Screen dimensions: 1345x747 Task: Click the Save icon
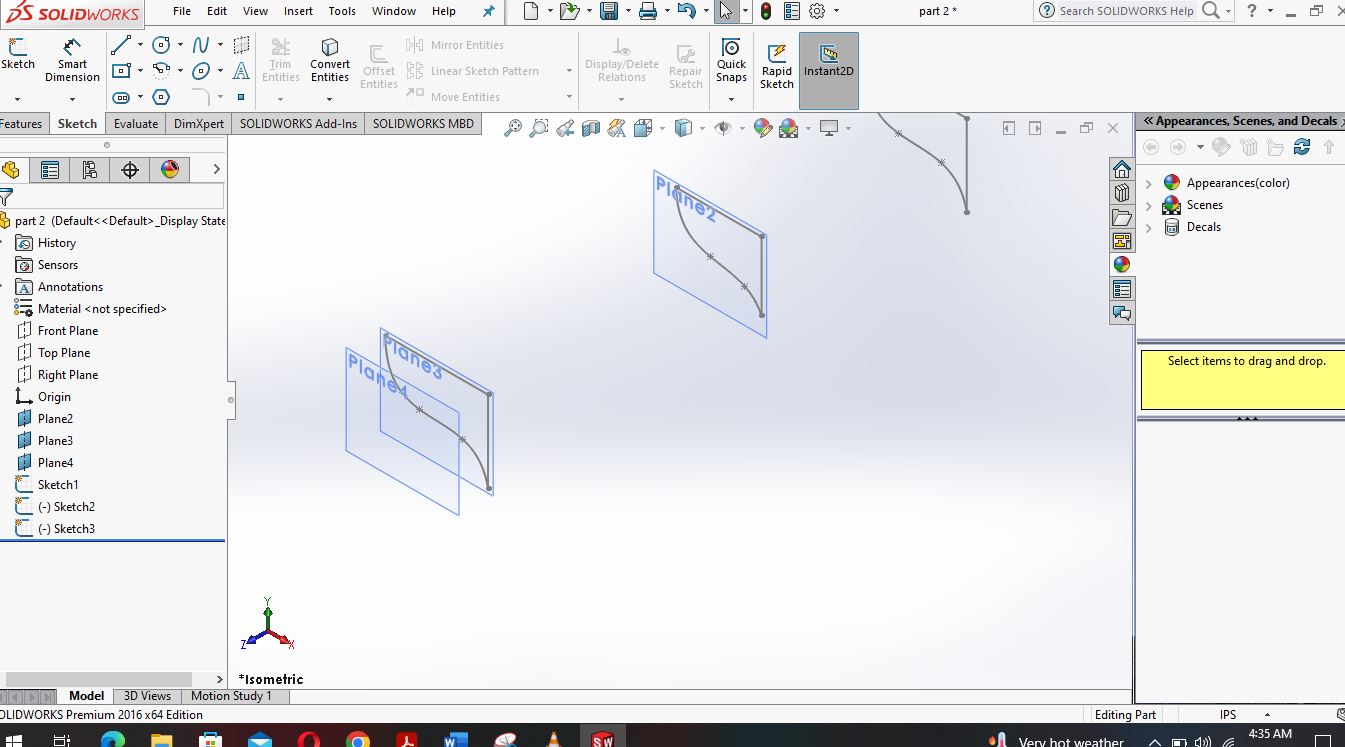tap(608, 11)
